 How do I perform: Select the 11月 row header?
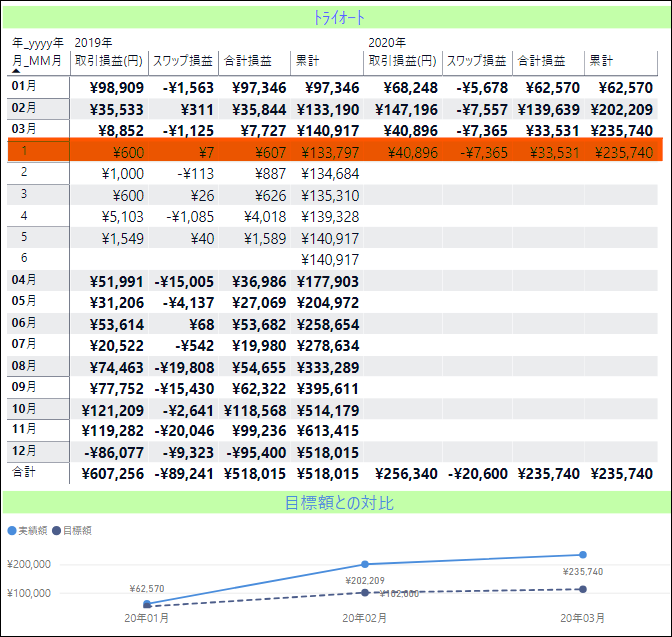tap(24, 429)
